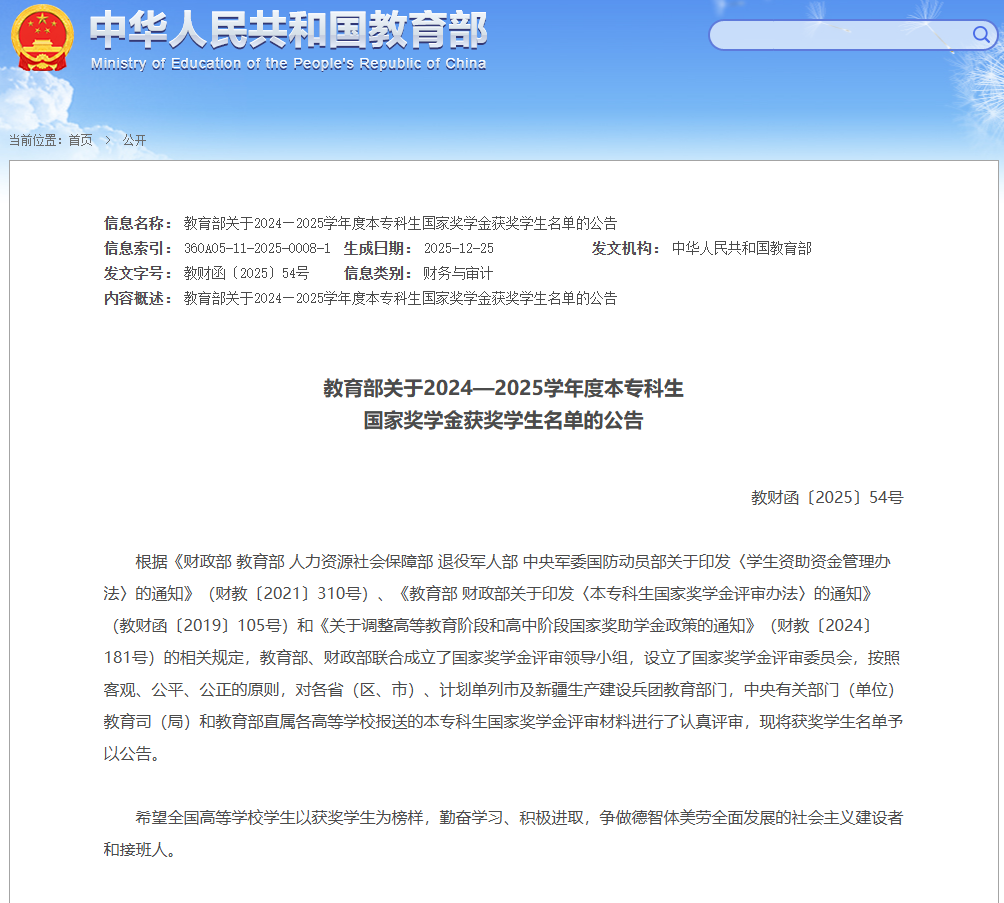Image resolution: width=1004 pixels, height=903 pixels.
Task: Open the 首页 breadcrumb link
Action: (81, 140)
